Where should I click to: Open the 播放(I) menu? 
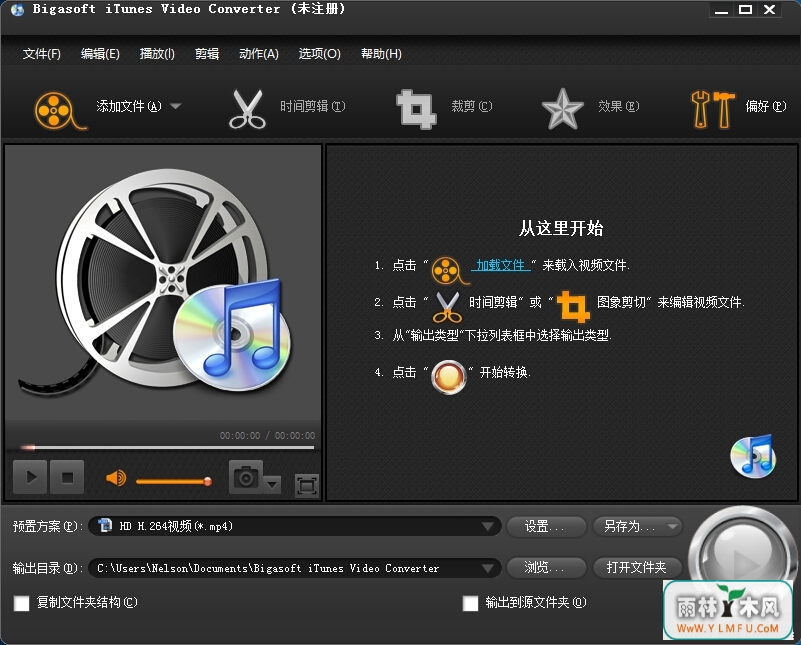[157, 54]
